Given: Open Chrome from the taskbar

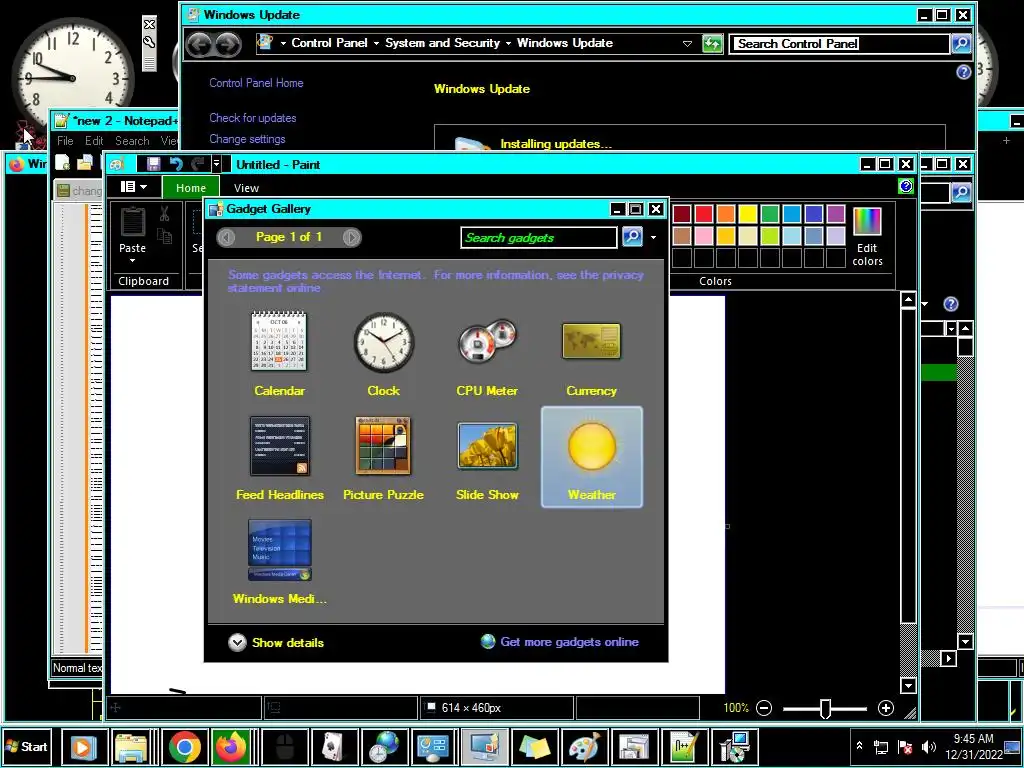Looking at the screenshot, I should pyautogui.click(x=185, y=746).
